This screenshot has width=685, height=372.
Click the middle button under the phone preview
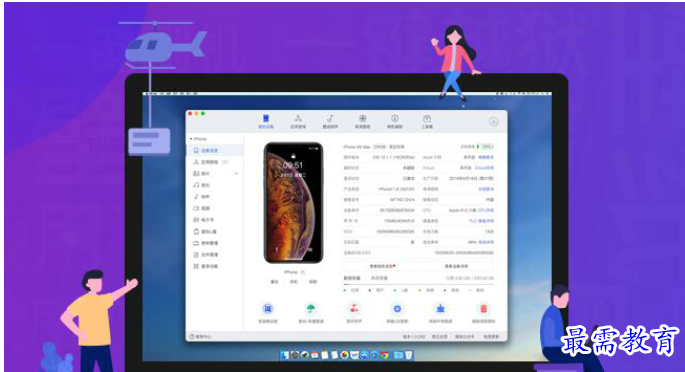294,282
